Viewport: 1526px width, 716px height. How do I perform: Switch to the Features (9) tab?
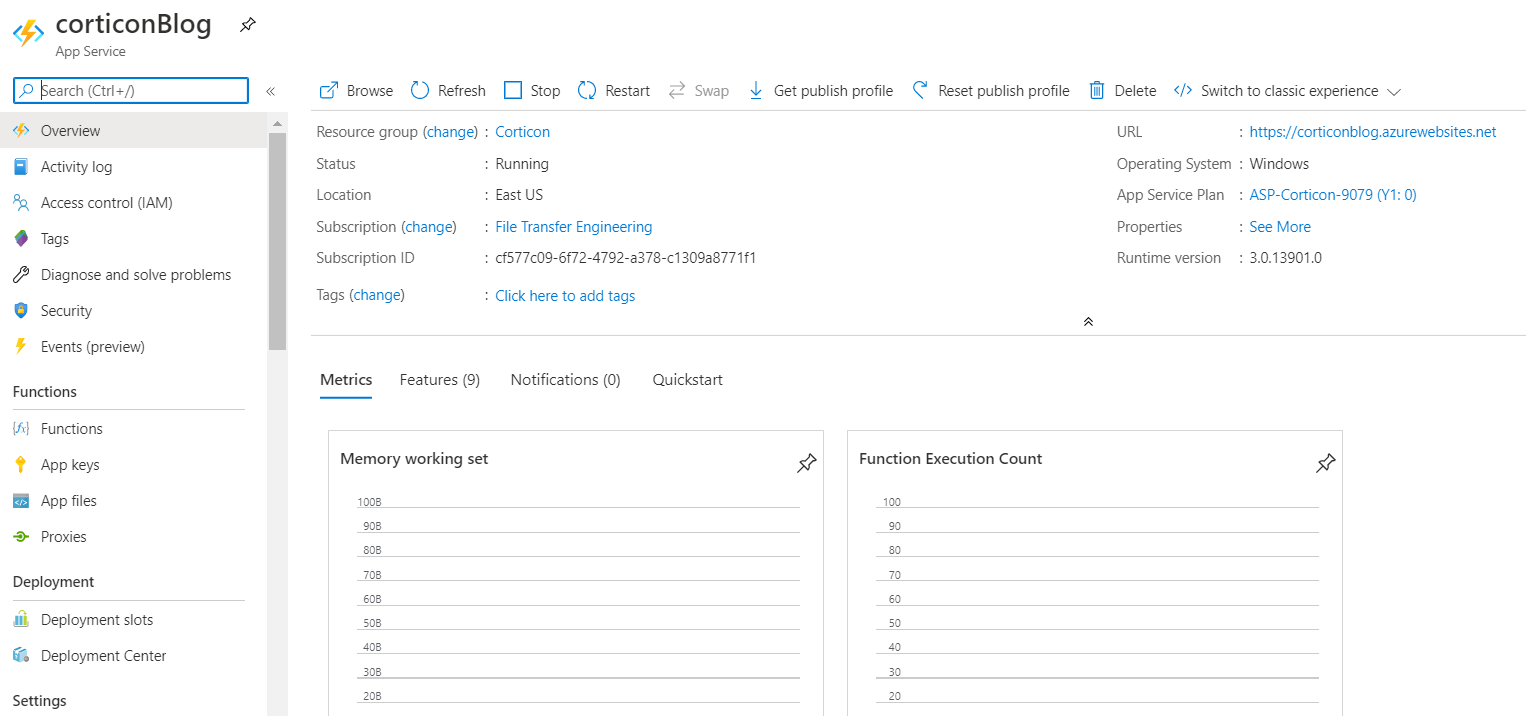pos(439,380)
